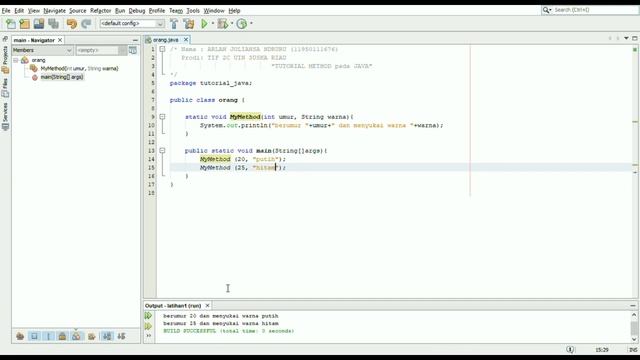The height and width of the screenshot is (360, 640).
Task: Re-run using top green output arrow
Action: point(148,316)
